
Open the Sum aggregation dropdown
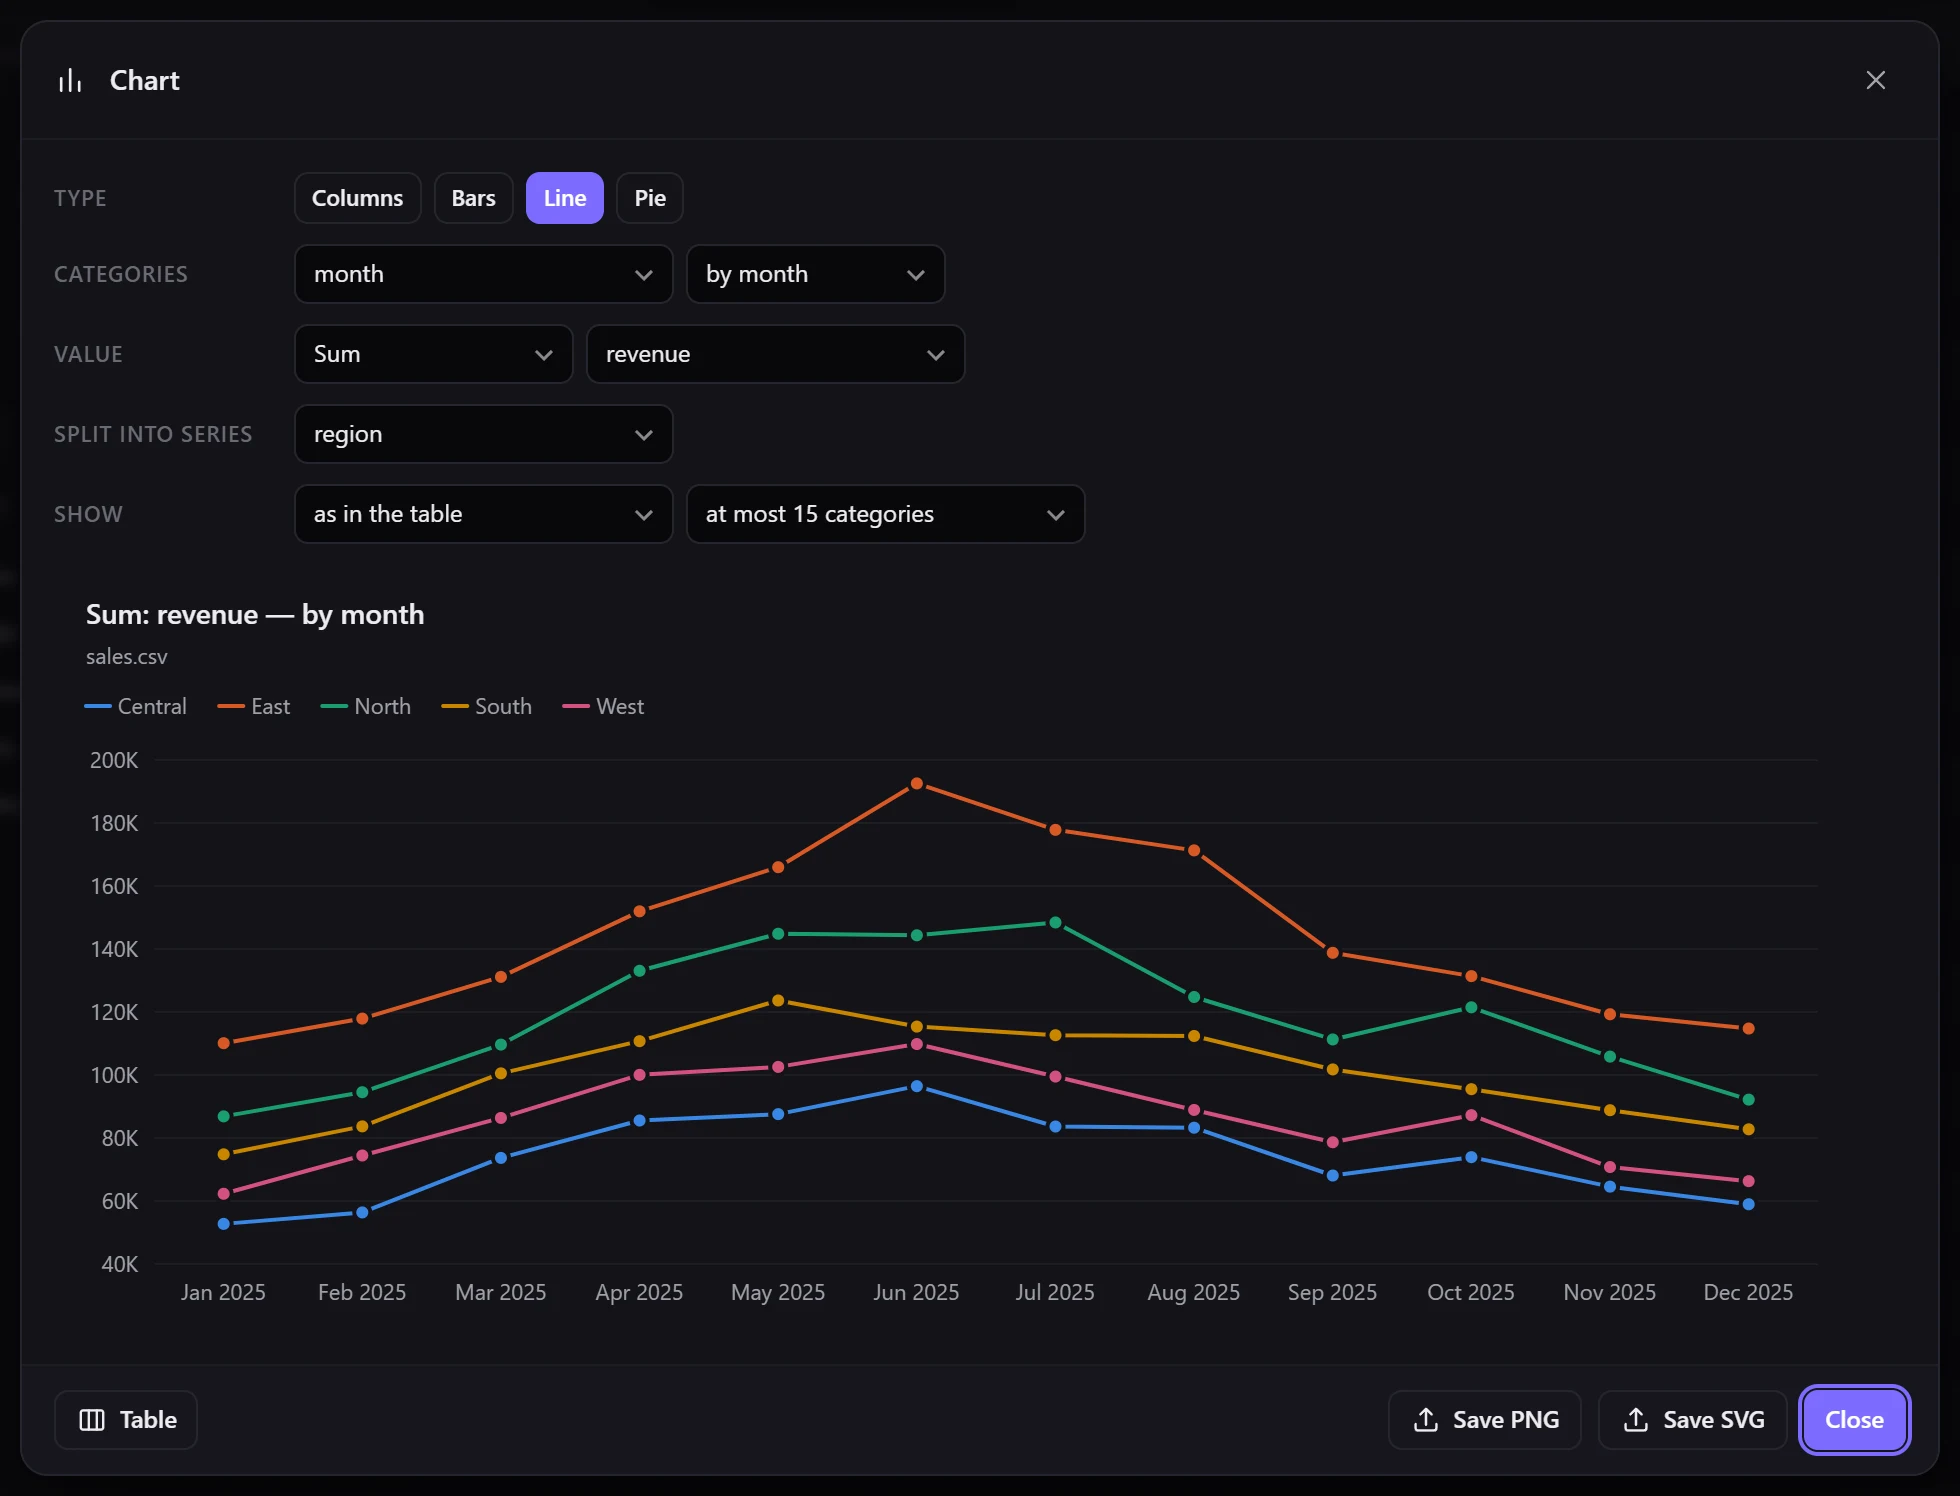coord(434,354)
